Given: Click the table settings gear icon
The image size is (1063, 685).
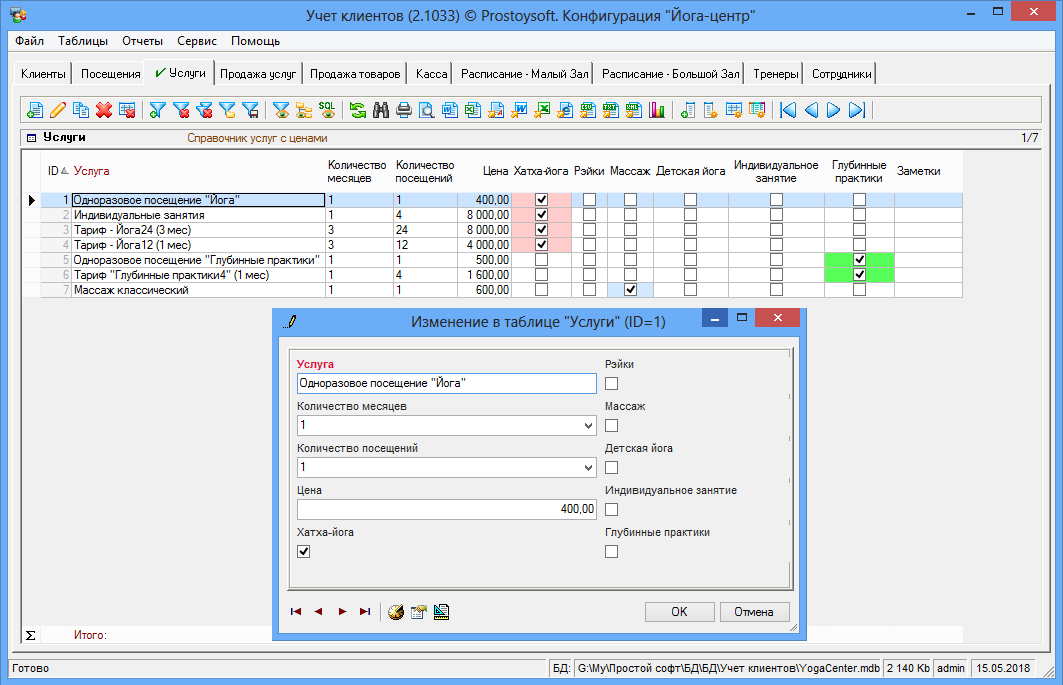Looking at the screenshot, I should click(734, 110).
